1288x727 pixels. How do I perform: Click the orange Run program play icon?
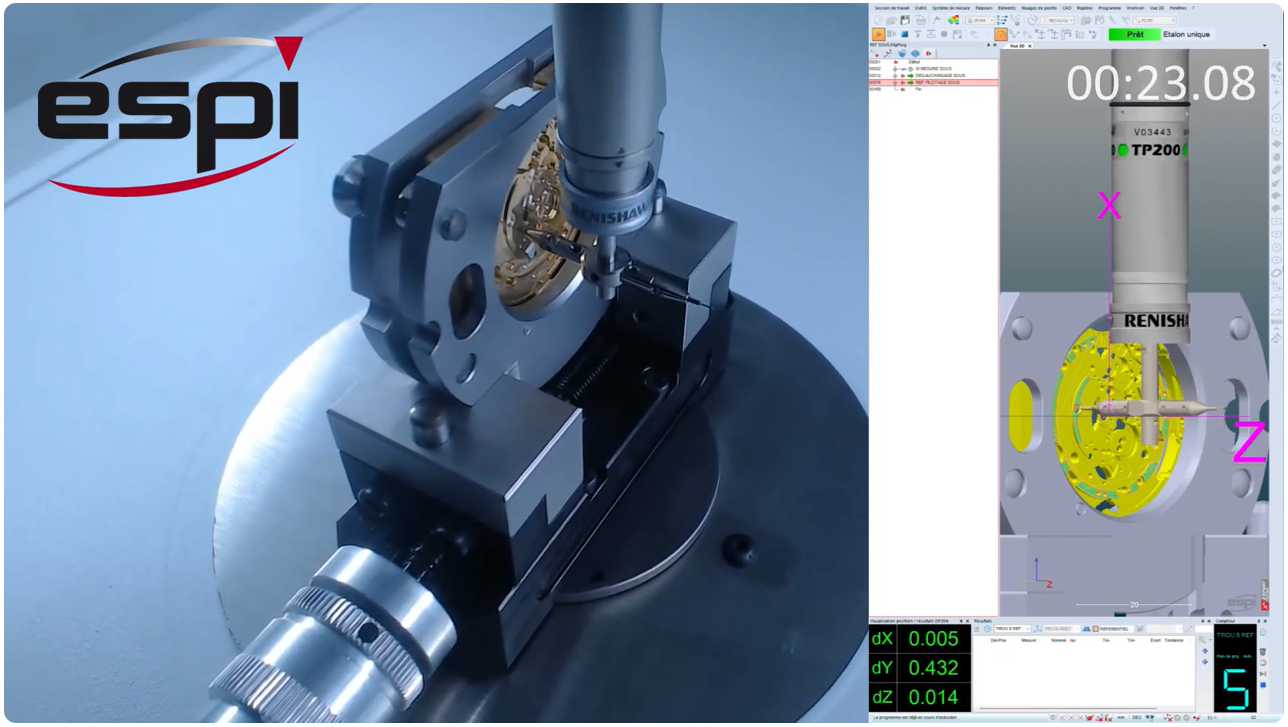click(x=878, y=34)
